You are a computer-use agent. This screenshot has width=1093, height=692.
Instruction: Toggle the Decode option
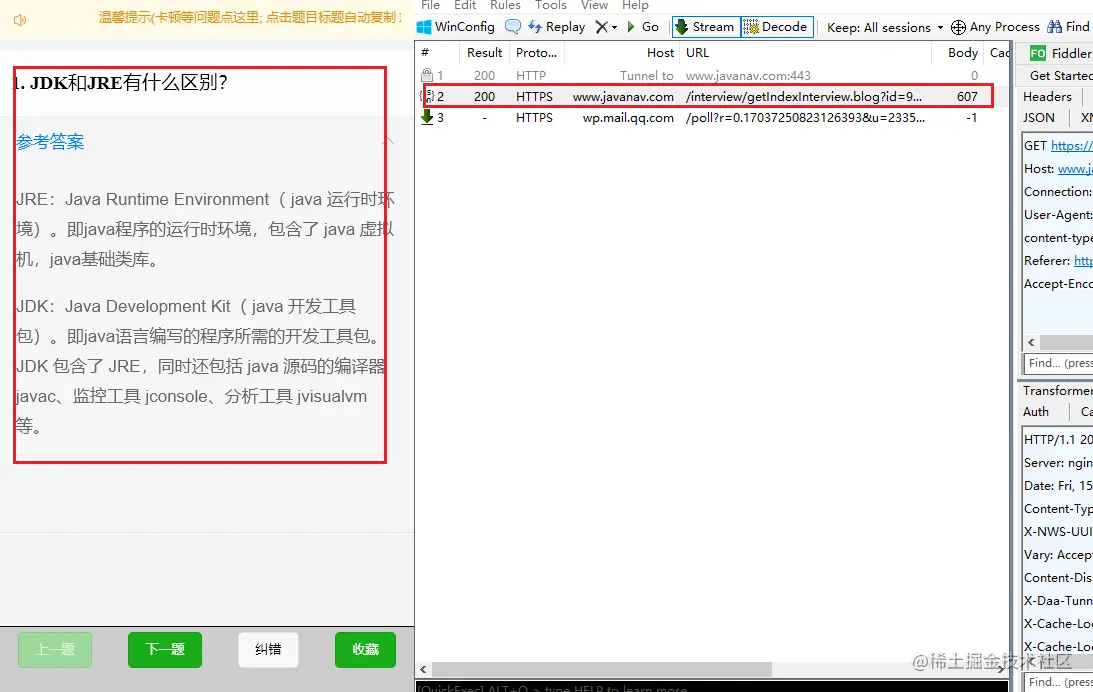click(777, 27)
